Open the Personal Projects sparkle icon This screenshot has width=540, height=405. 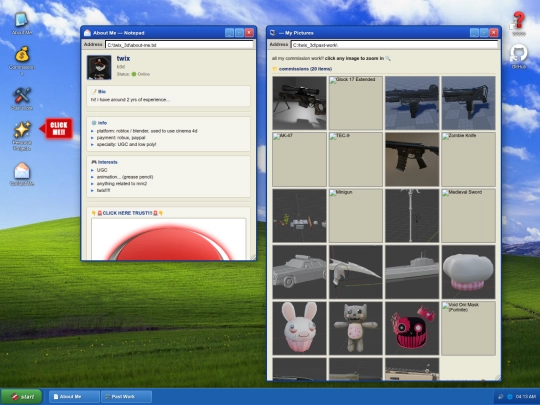click(x=22, y=136)
